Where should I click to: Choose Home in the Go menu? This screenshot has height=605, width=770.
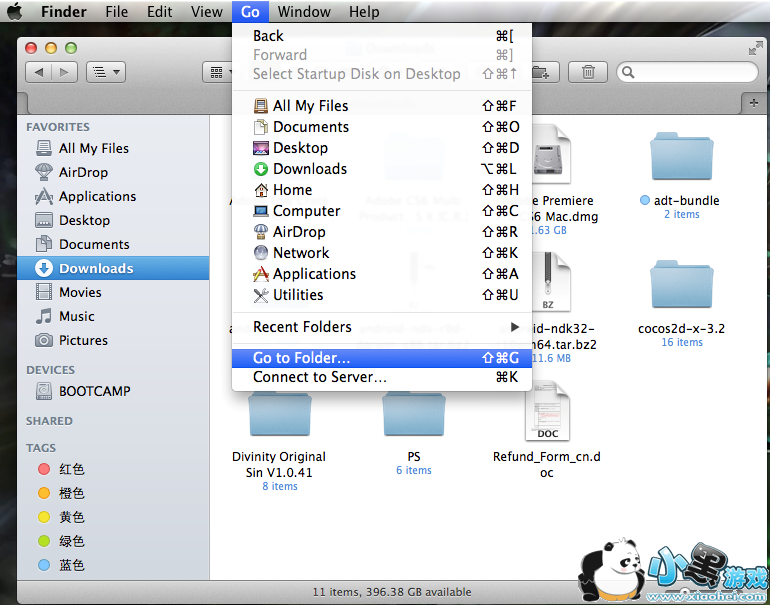click(x=382, y=190)
